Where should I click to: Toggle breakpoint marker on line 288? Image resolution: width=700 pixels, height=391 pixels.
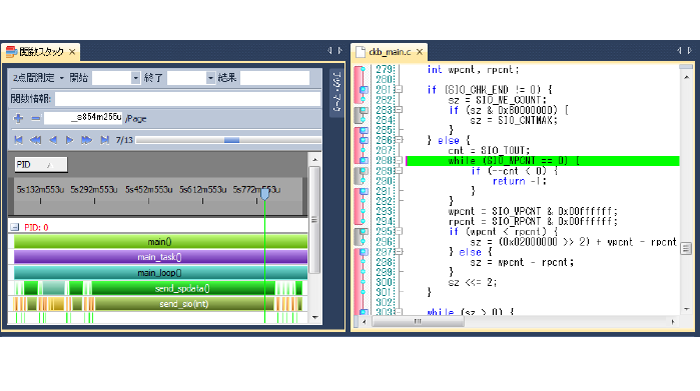pyautogui.click(x=364, y=160)
